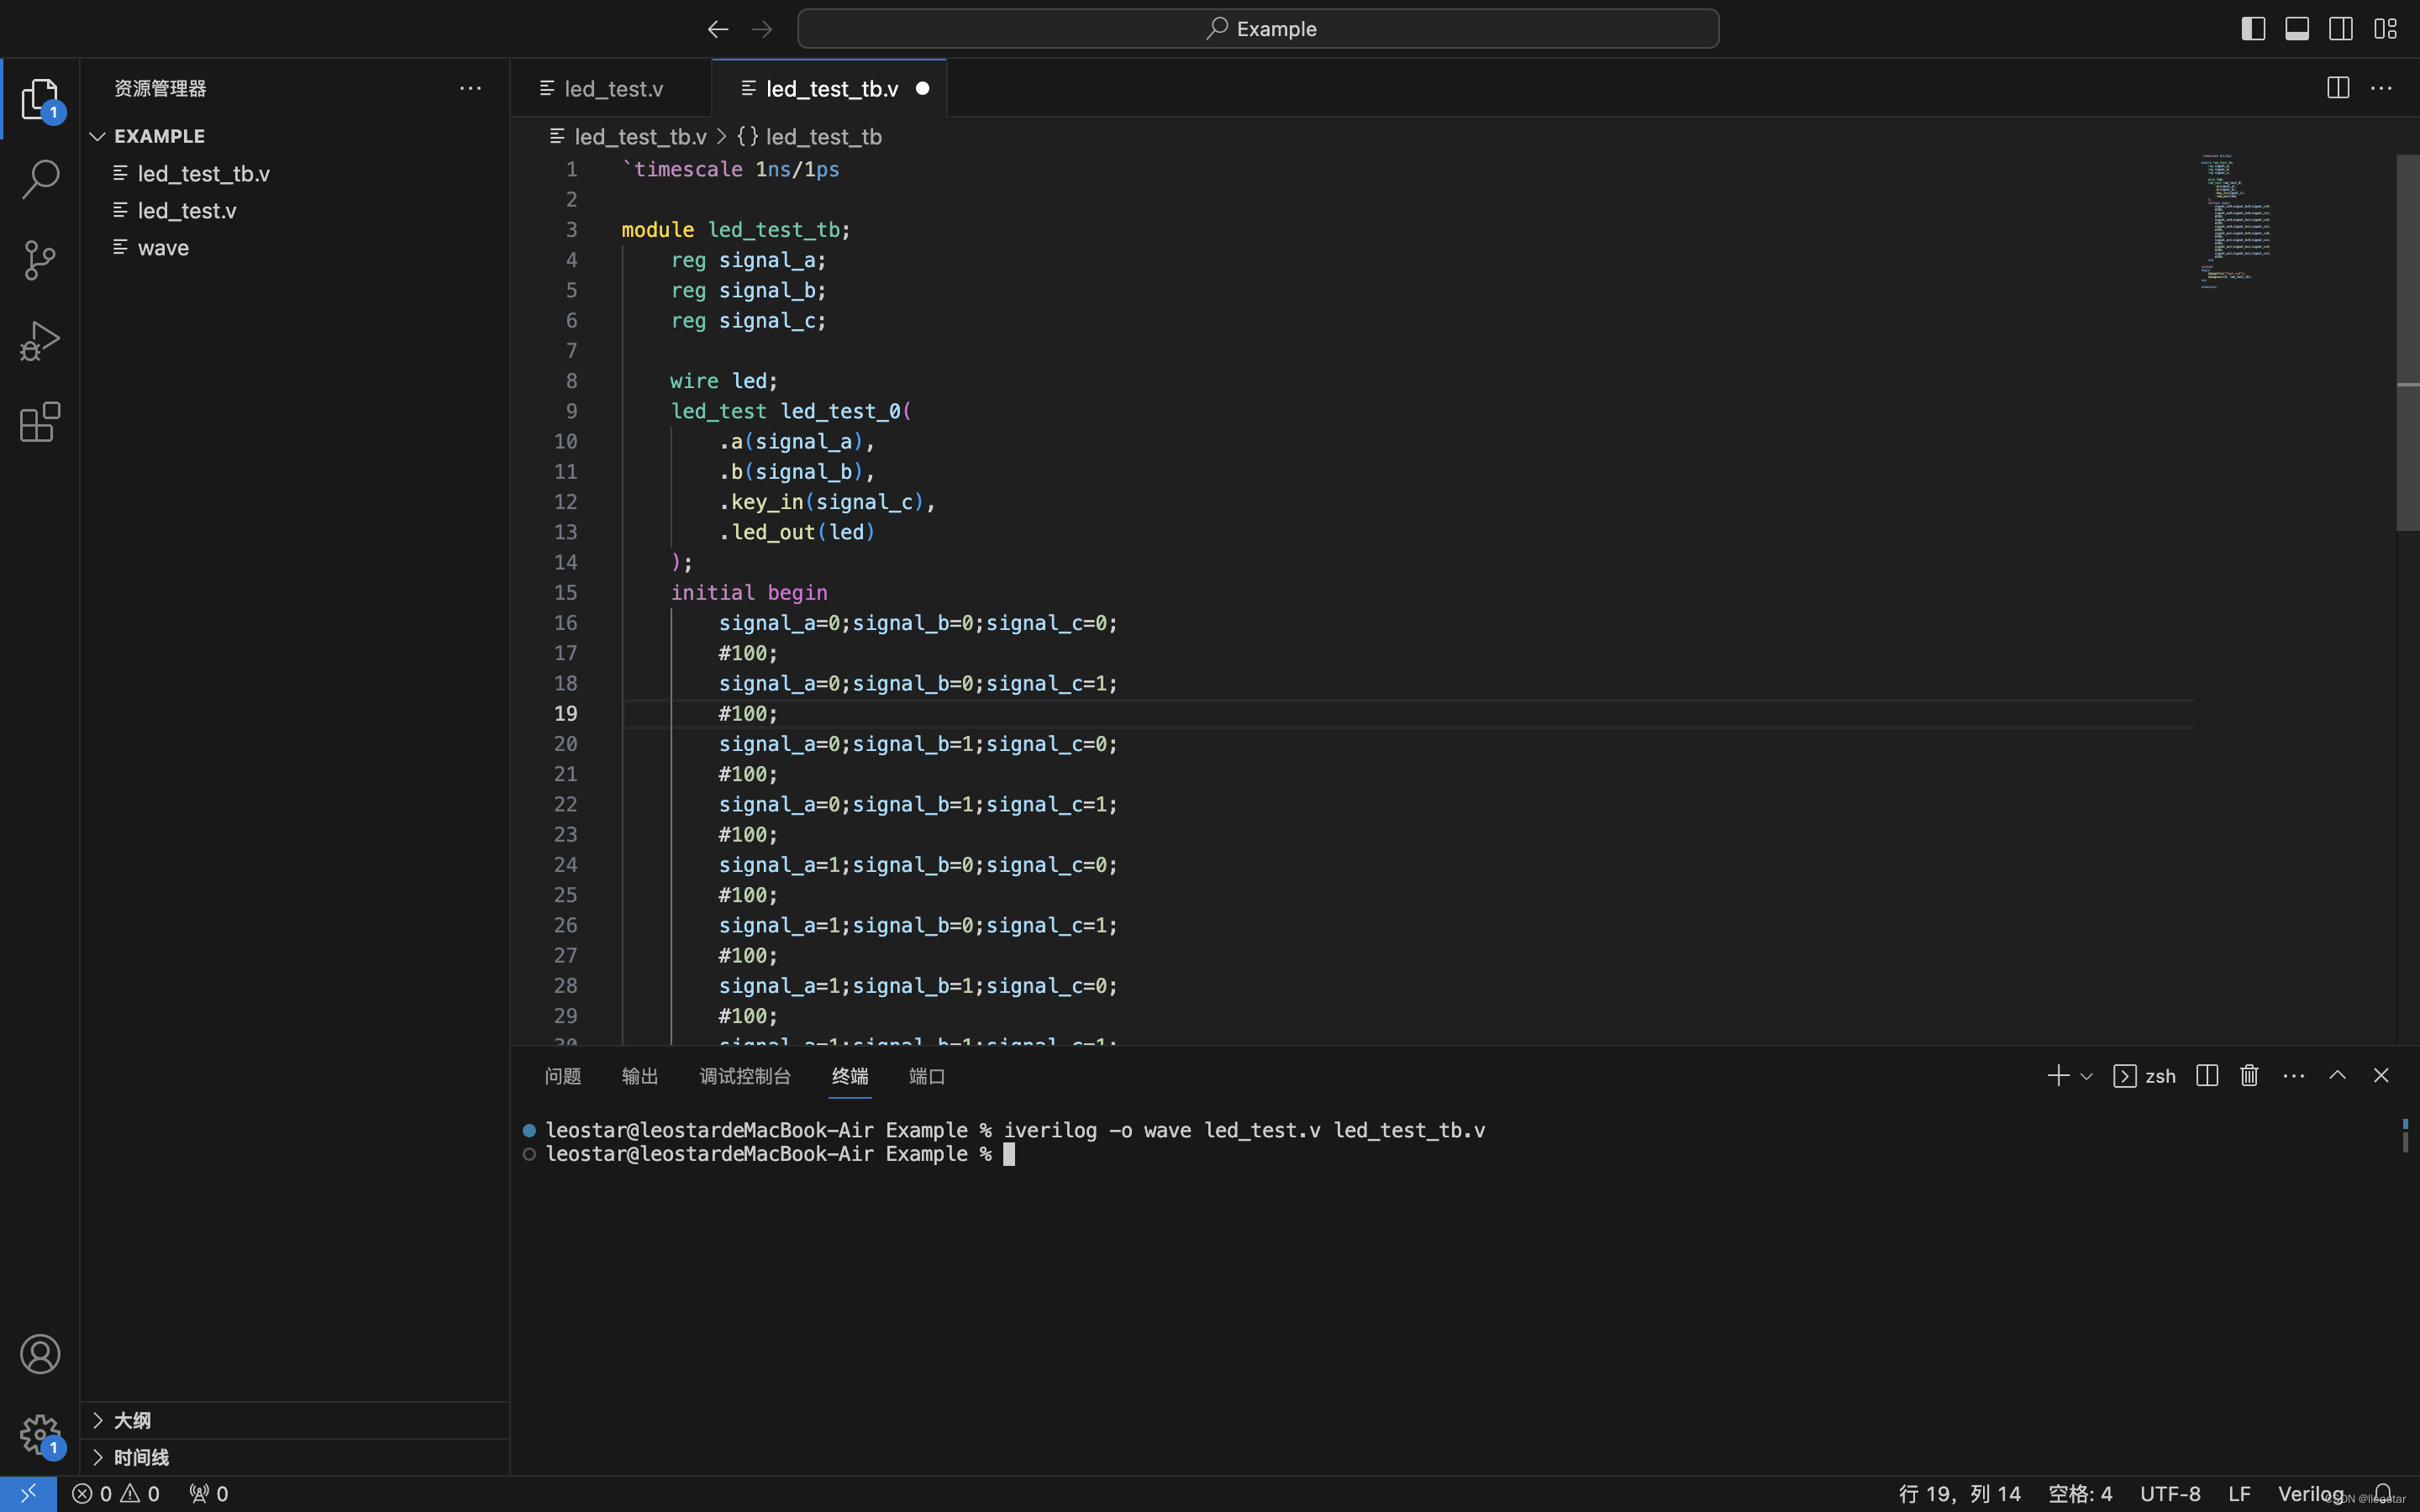Click the unsaved dot on led_test_tb.v tab

coord(922,89)
